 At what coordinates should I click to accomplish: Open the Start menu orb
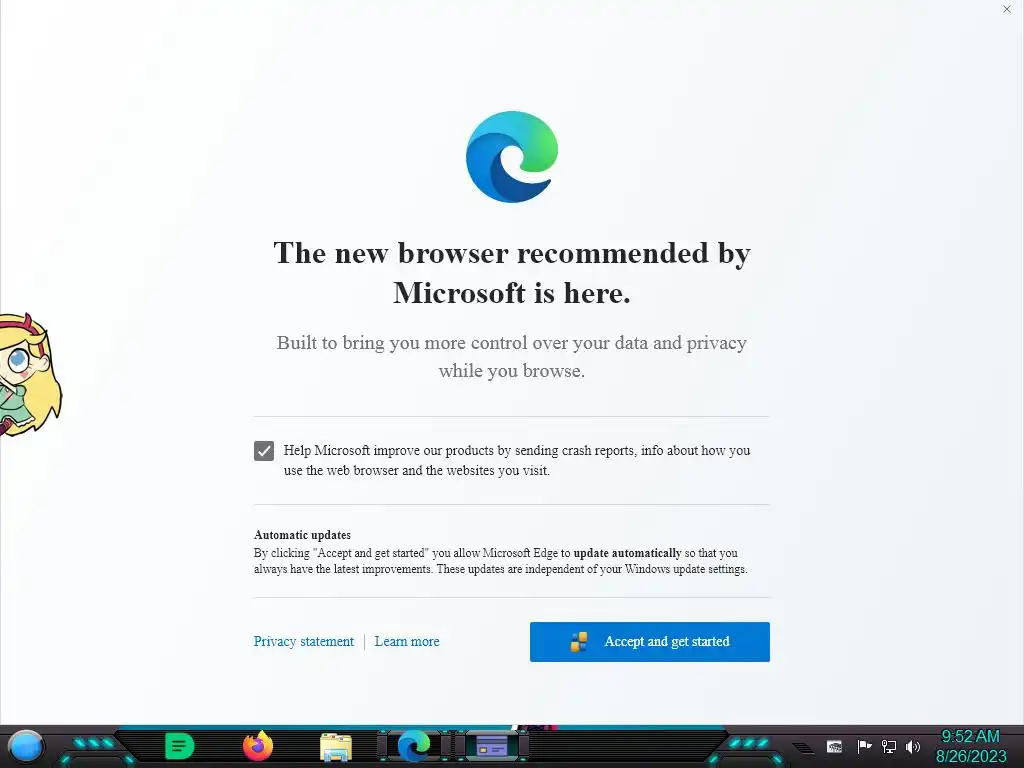25,746
